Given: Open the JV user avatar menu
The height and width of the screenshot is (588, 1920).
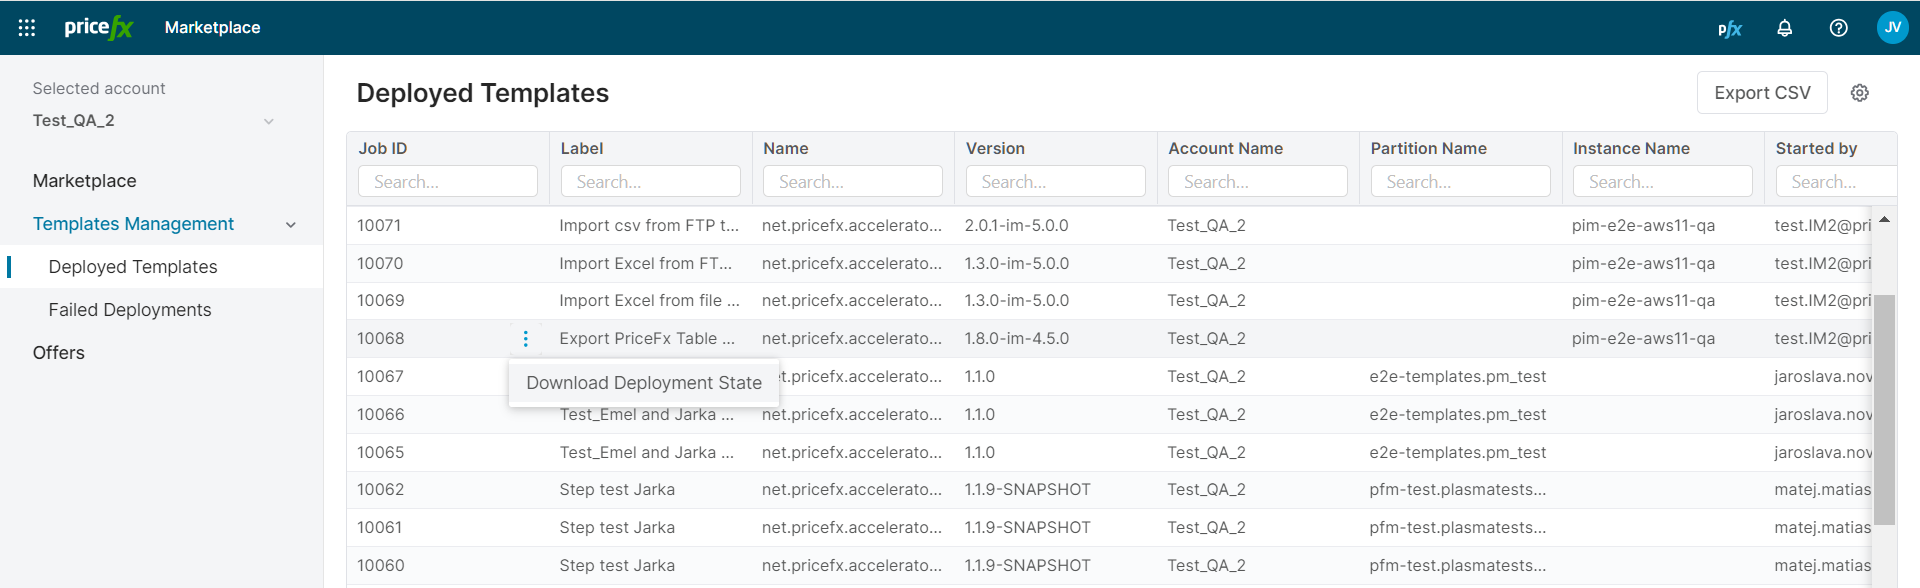Looking at the screenshot, I should (1892, 28).
